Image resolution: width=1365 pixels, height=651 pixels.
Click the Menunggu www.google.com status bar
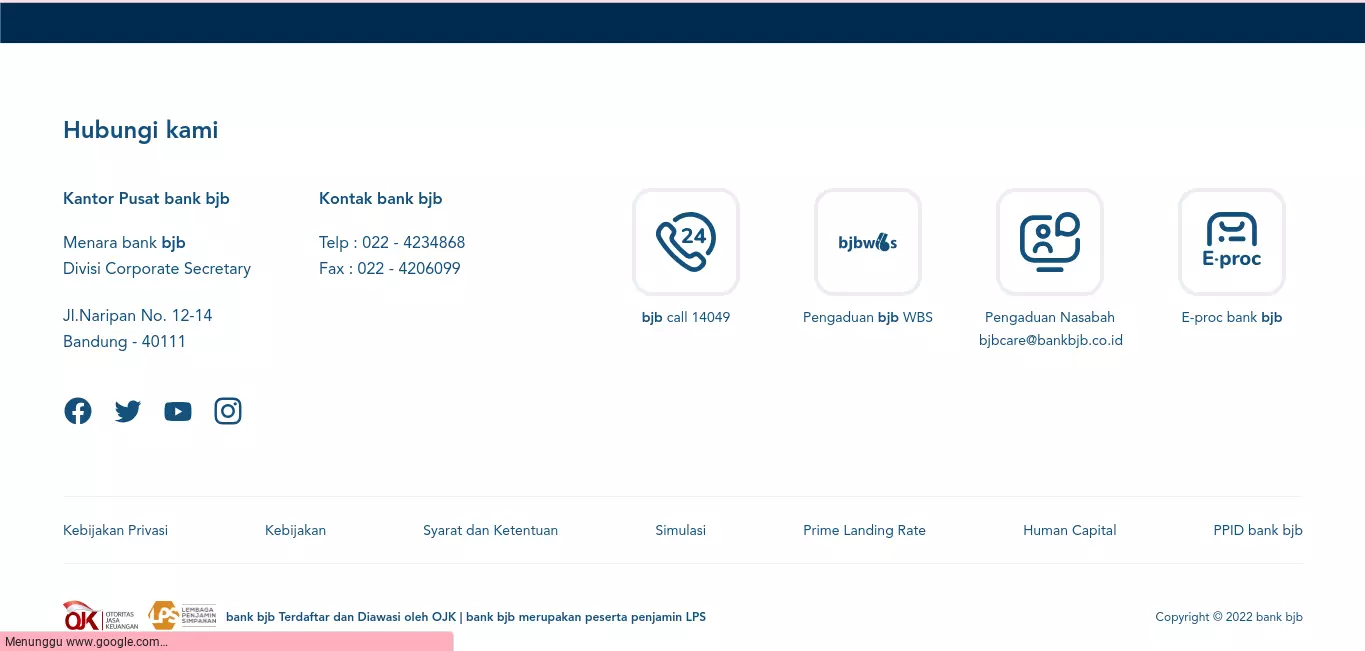click(226, 642)
